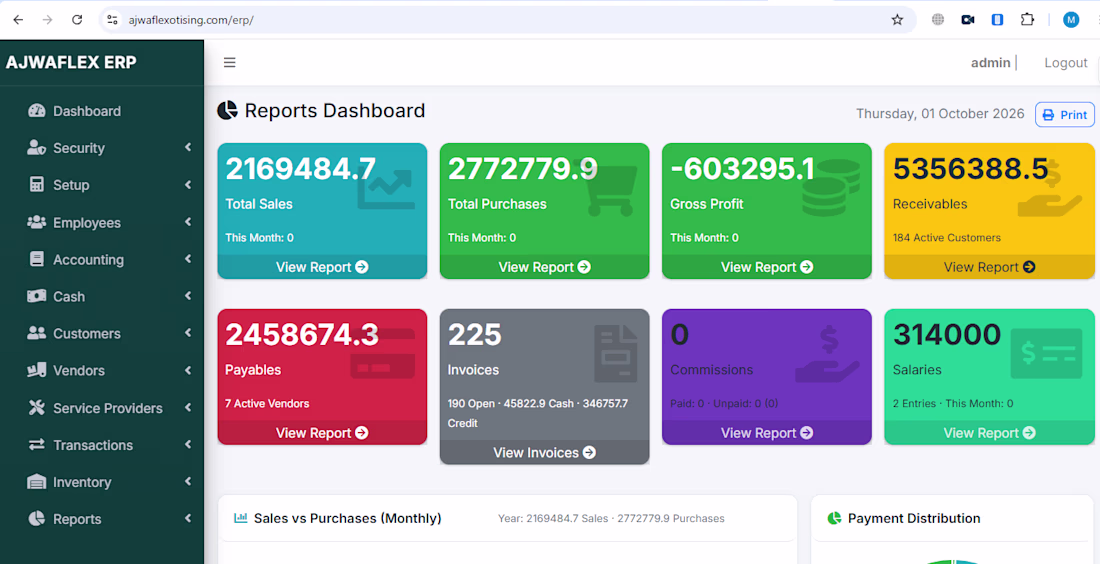Click the 7 Active Vendors text
The width and height of the screenshot is (1100, 564).
(267, 403)
